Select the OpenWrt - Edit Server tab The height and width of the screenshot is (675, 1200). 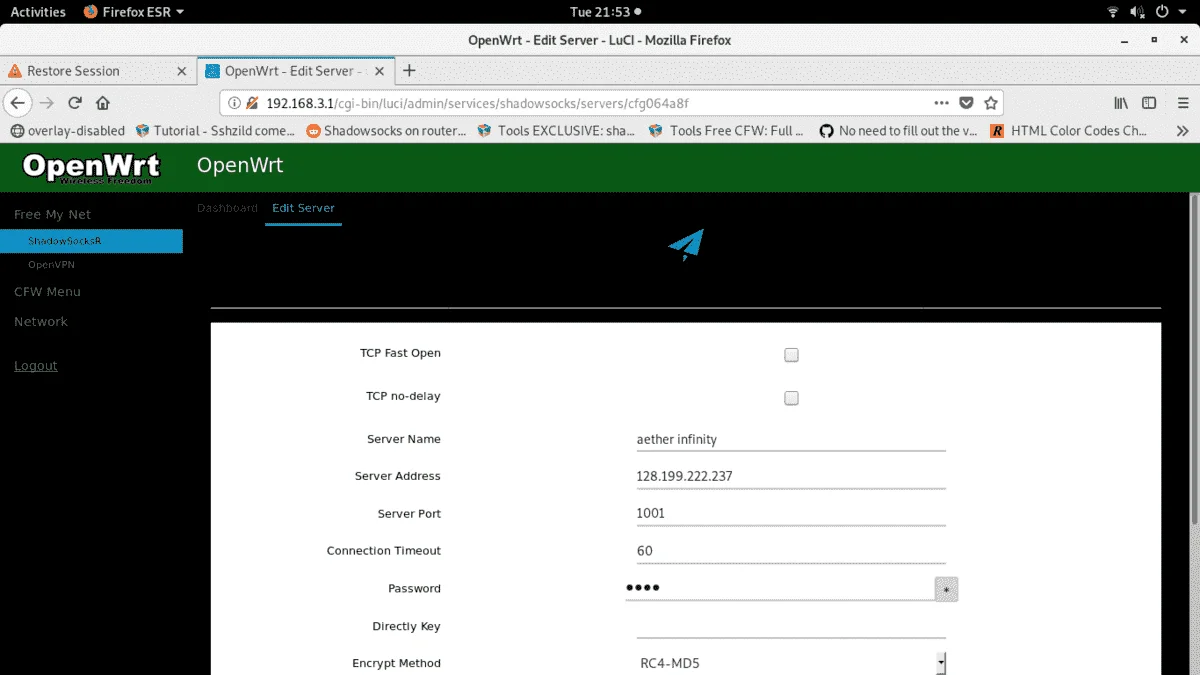pyautogui.click(x=296, y=71)
